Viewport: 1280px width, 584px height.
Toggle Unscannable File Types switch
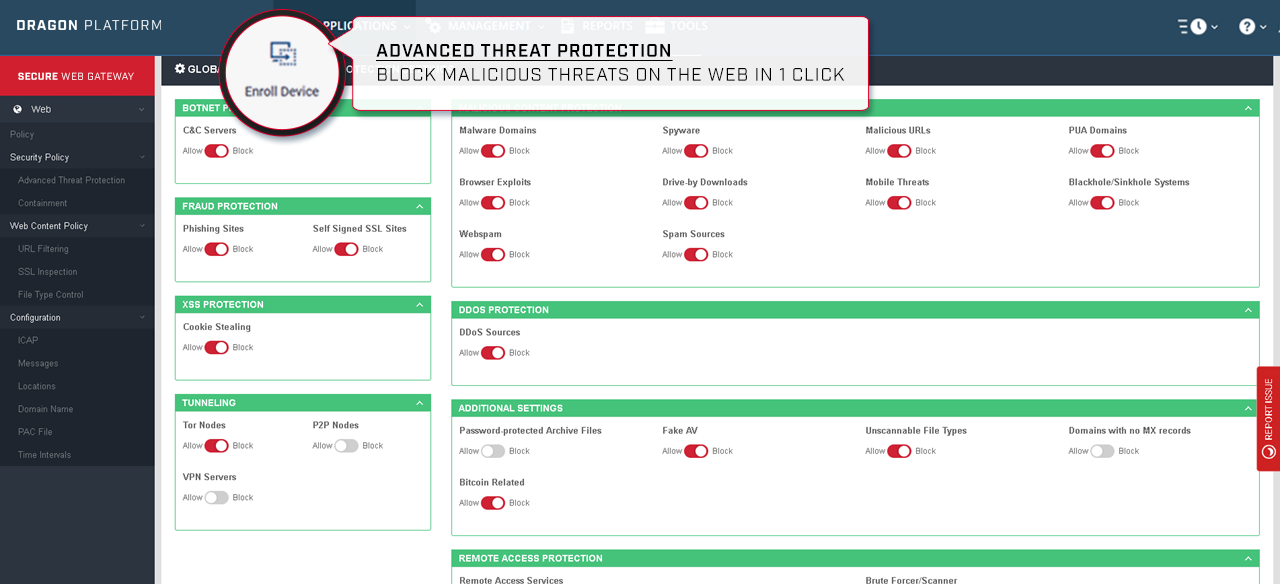click(899, 451)
